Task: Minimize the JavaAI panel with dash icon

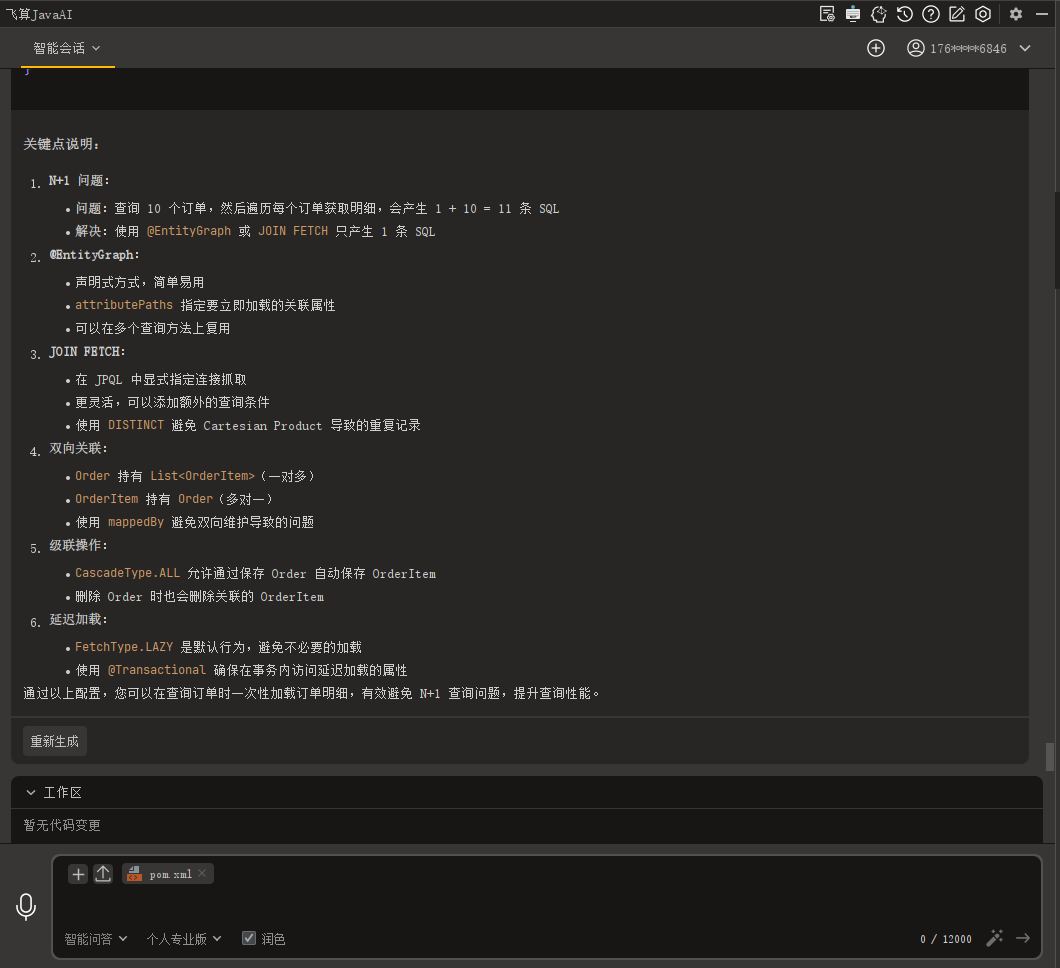Action: (1042, 14)
